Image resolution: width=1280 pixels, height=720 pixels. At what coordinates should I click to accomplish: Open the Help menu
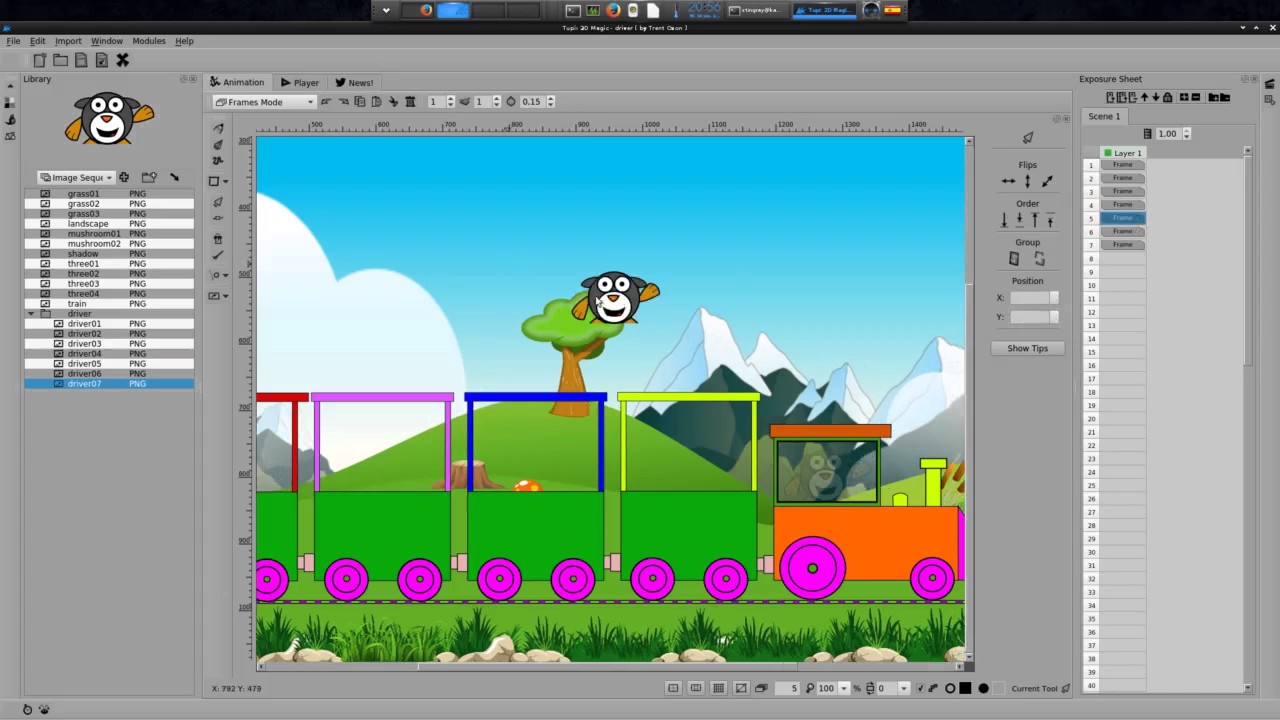[184, 41]
